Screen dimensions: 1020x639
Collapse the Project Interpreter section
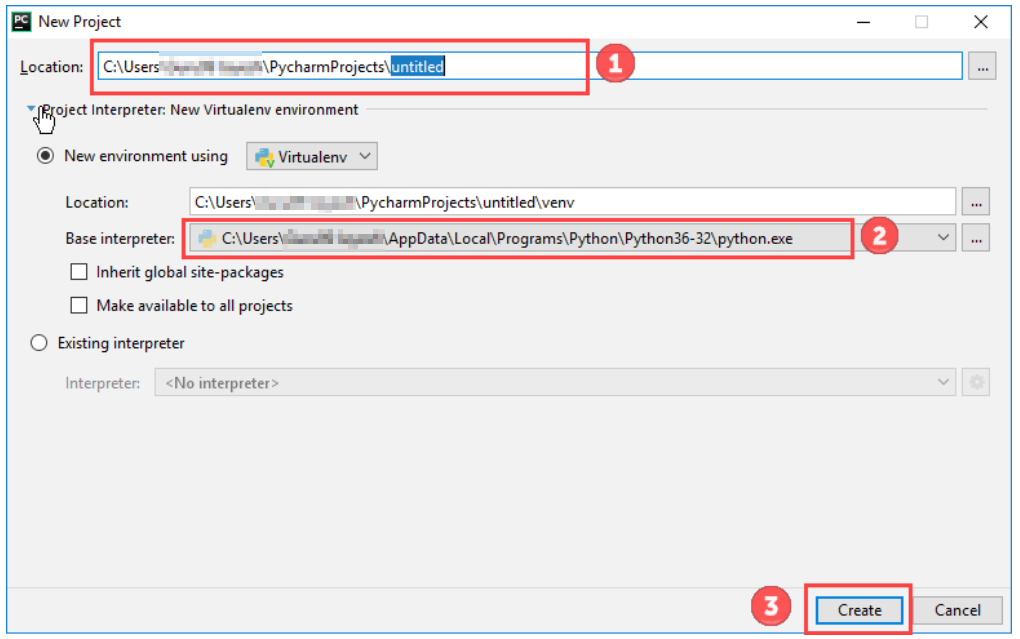[x=31, y=109]
